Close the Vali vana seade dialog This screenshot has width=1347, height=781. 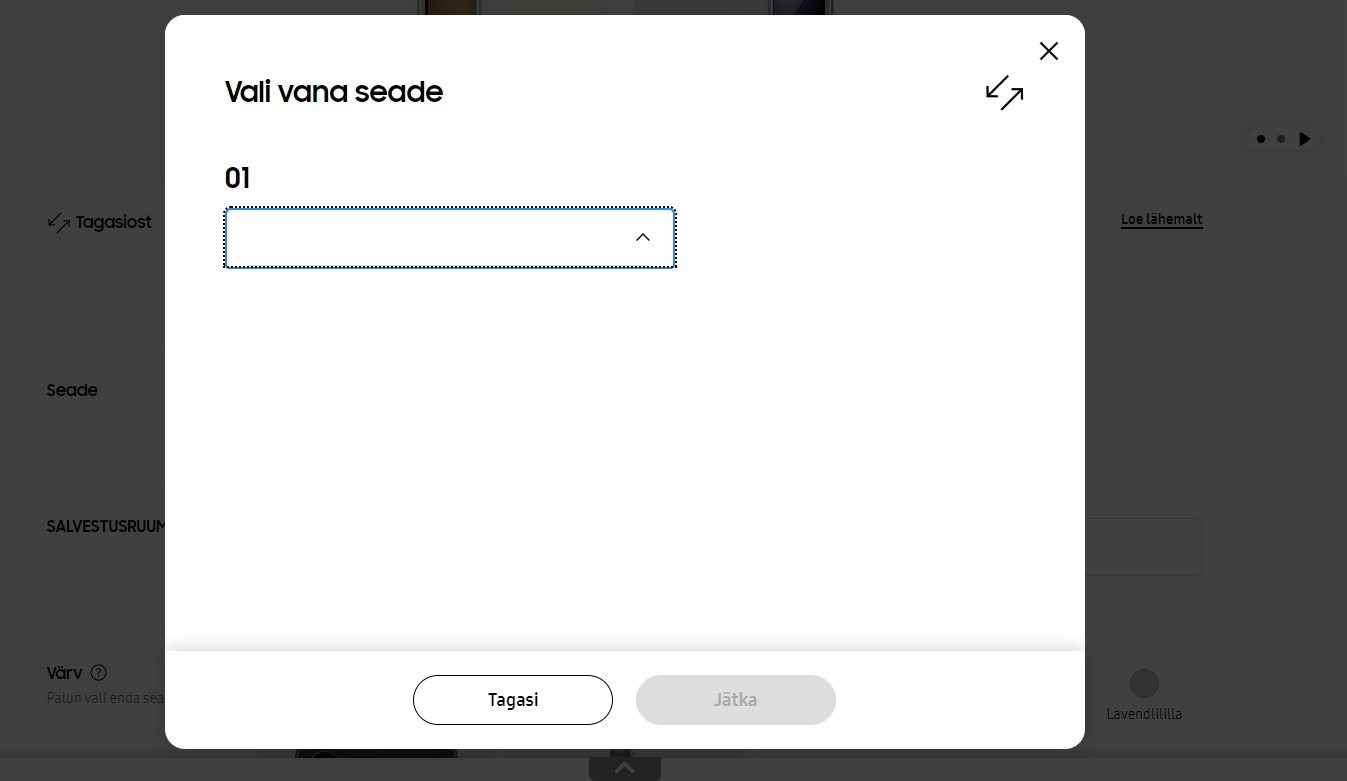(x=1048, y=51)
